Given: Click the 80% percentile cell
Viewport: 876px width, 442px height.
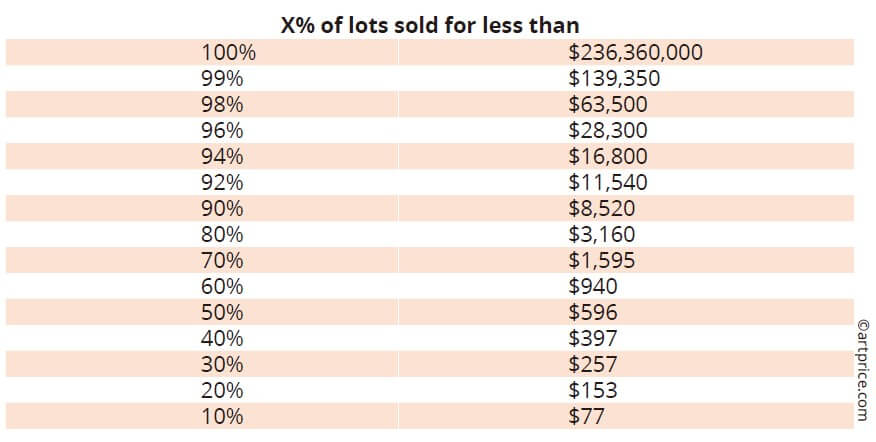Looking at the screenshot, I should pos(223,234).
